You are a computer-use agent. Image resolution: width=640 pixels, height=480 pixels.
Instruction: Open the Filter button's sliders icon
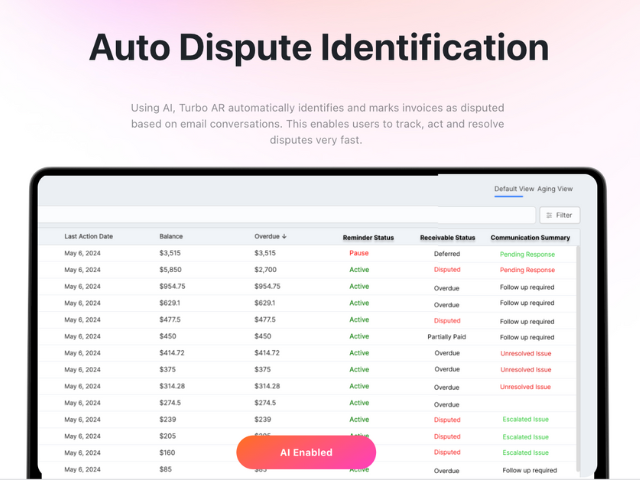[549, 215]
